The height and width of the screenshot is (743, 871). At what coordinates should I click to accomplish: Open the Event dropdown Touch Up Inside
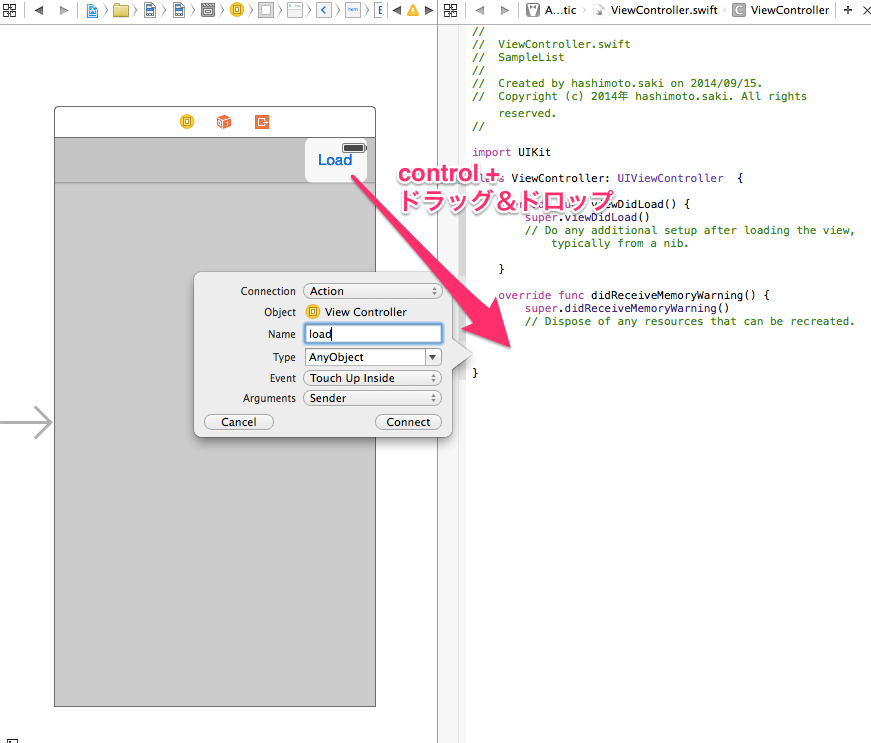[372, 377]
